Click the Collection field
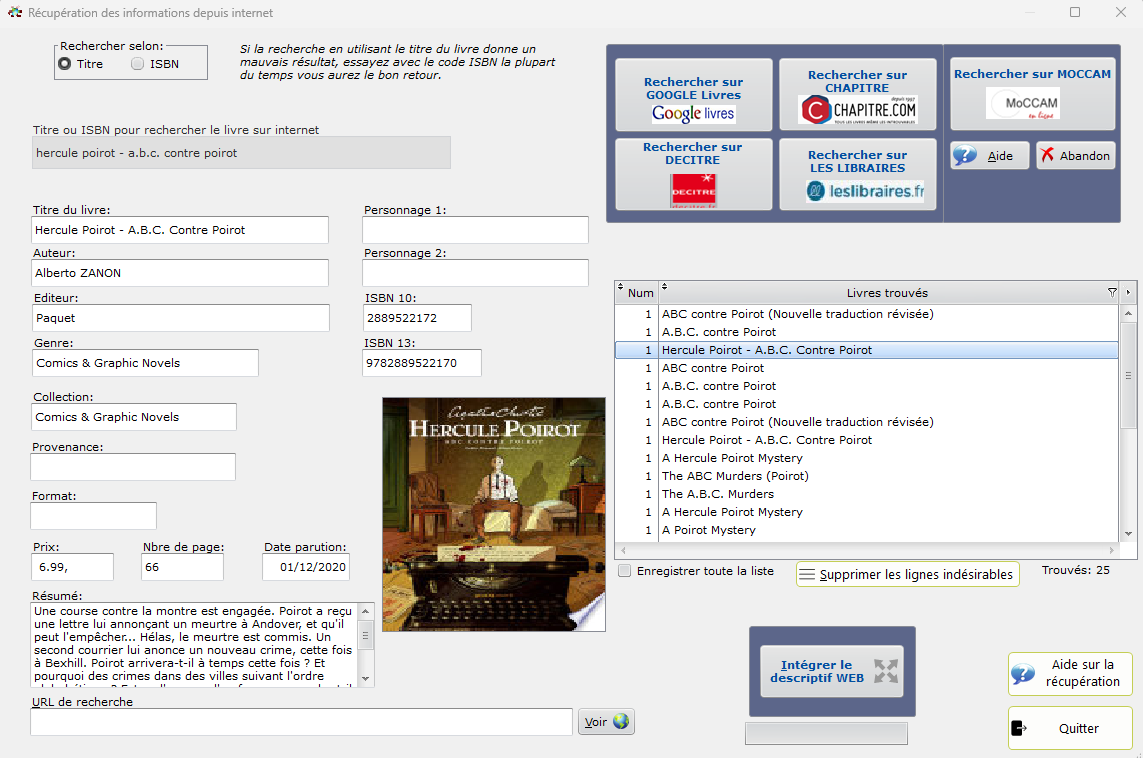This screenshot has height=758, width=1143. 134,417
